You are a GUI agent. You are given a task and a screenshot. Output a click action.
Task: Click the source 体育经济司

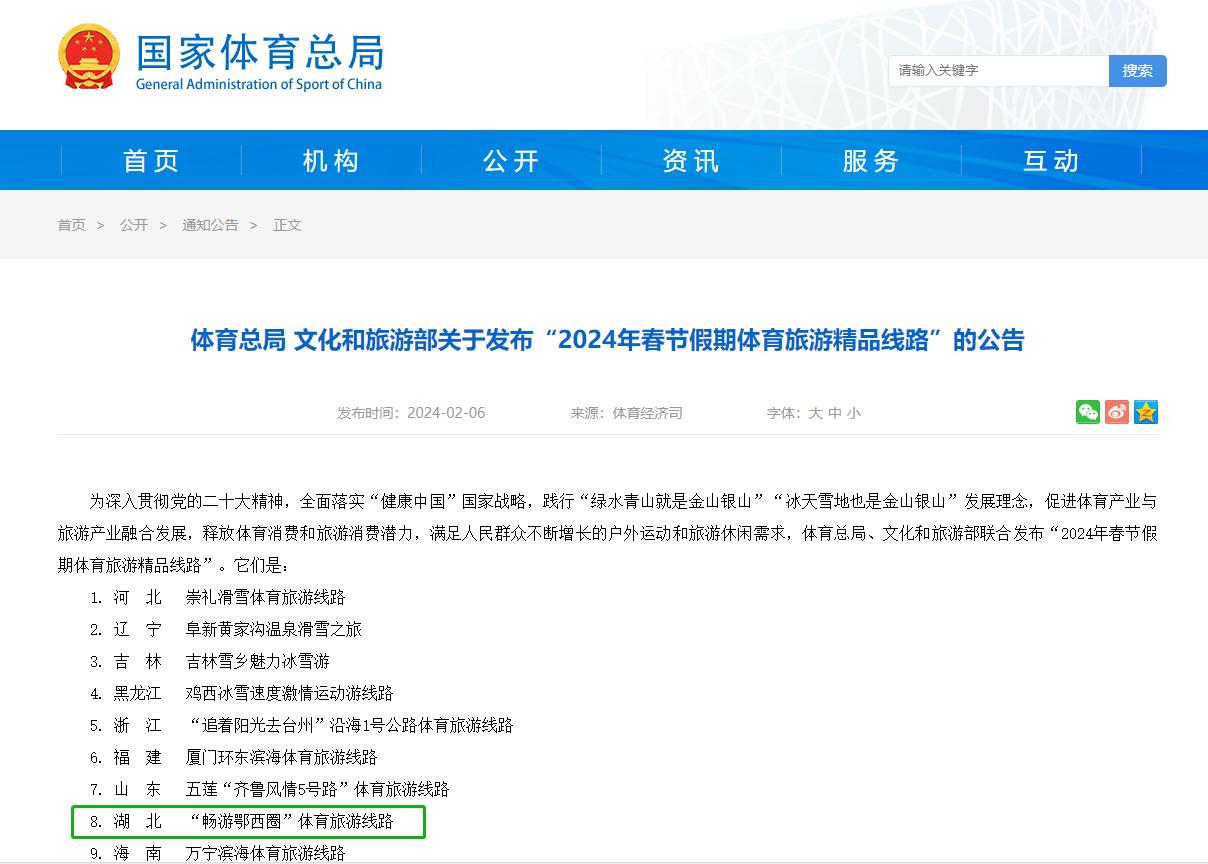648,413
